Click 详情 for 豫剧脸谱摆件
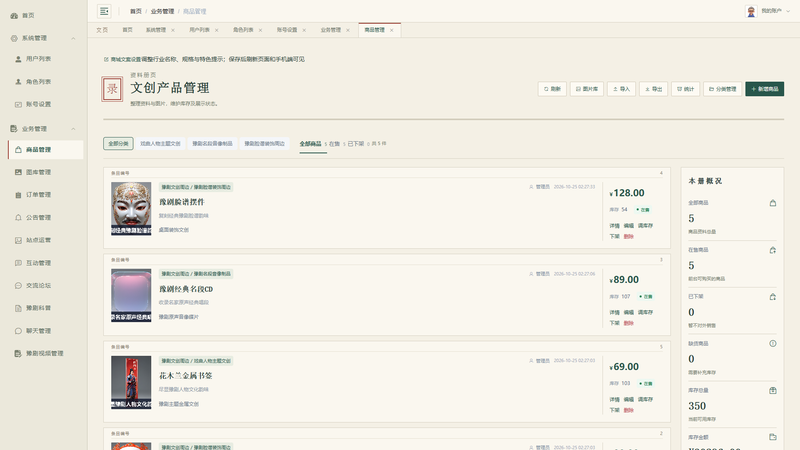Image resolution: width=800 pixels, height=450 pixels. coord(614,226)
